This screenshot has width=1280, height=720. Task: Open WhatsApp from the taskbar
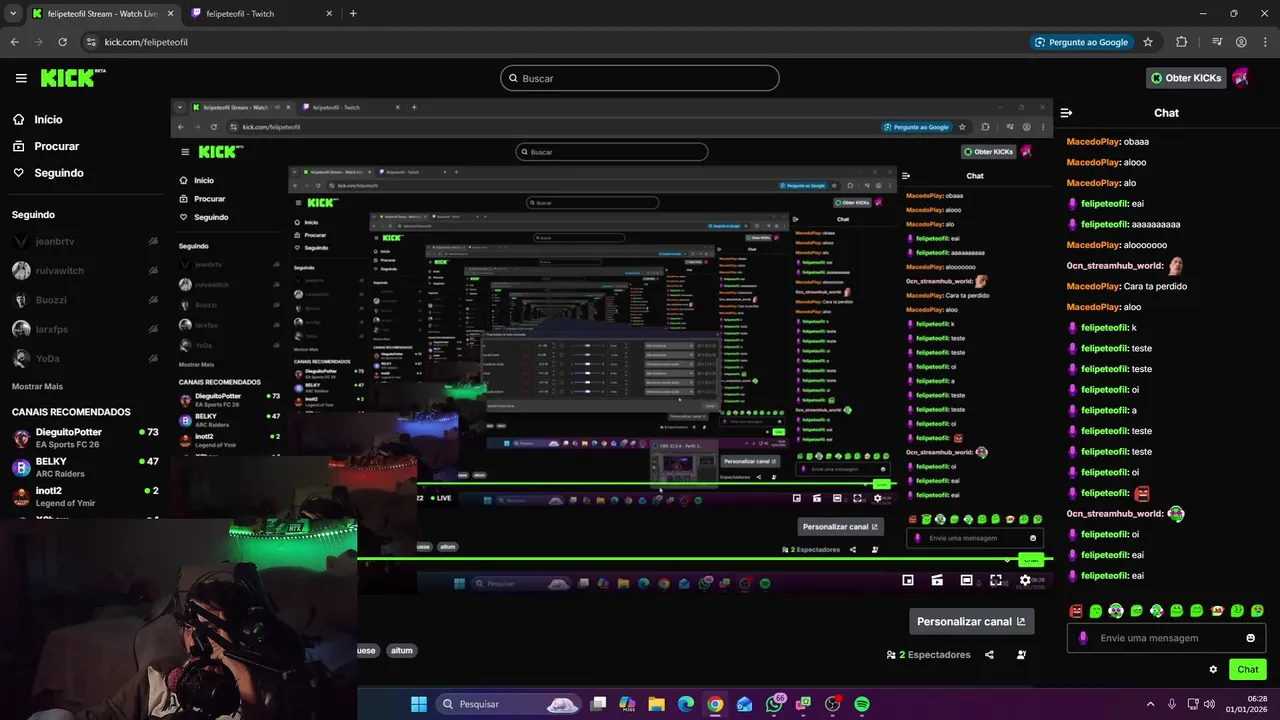click(774, 704)
